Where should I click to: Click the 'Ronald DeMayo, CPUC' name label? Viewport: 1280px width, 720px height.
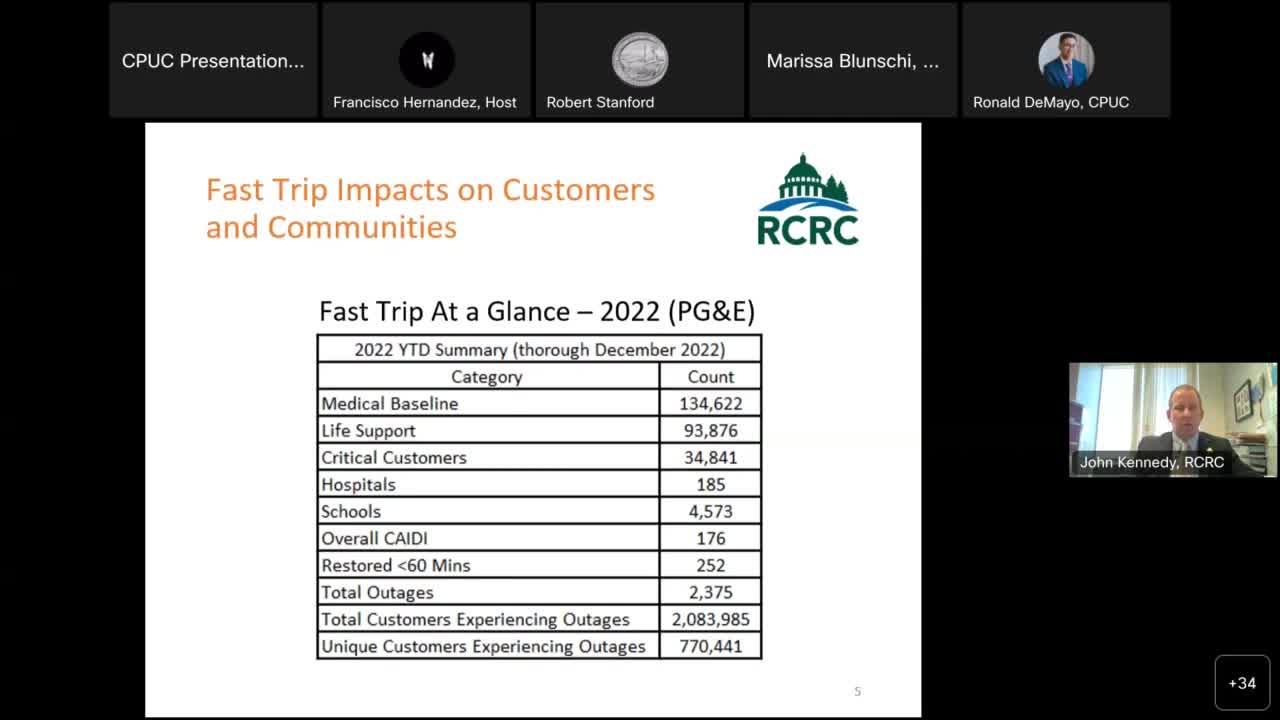click(1051, 102)
